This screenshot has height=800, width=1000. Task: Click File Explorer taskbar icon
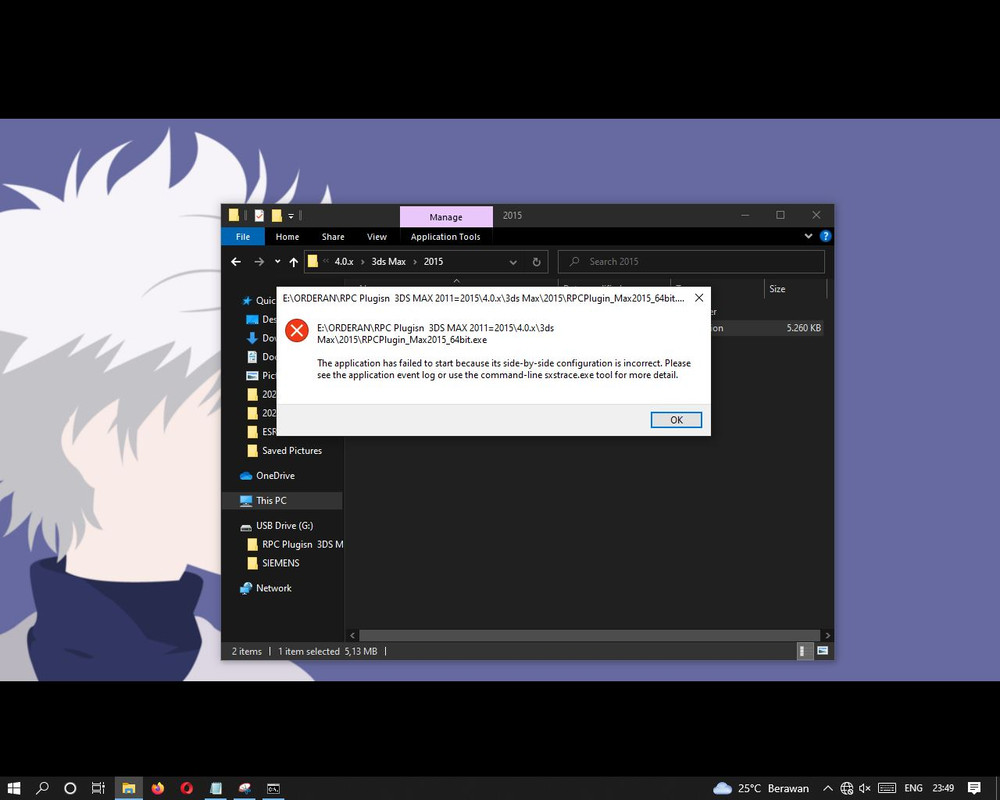[x=129, y=788]
